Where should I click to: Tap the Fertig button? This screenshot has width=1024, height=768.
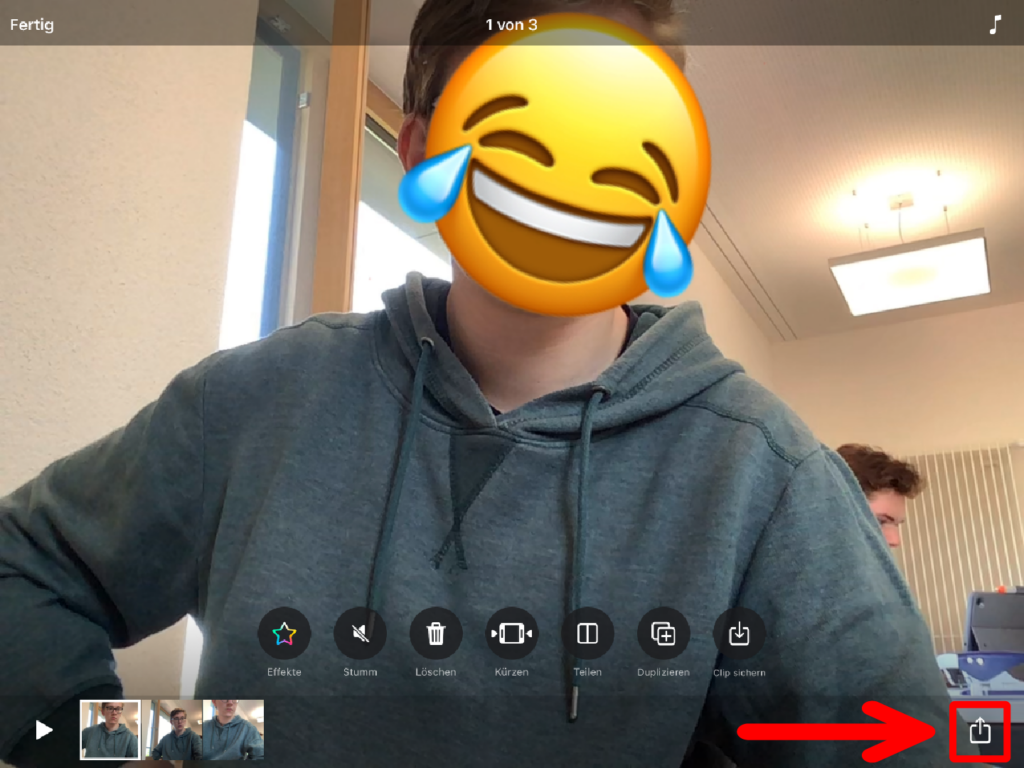coord(32,25)
